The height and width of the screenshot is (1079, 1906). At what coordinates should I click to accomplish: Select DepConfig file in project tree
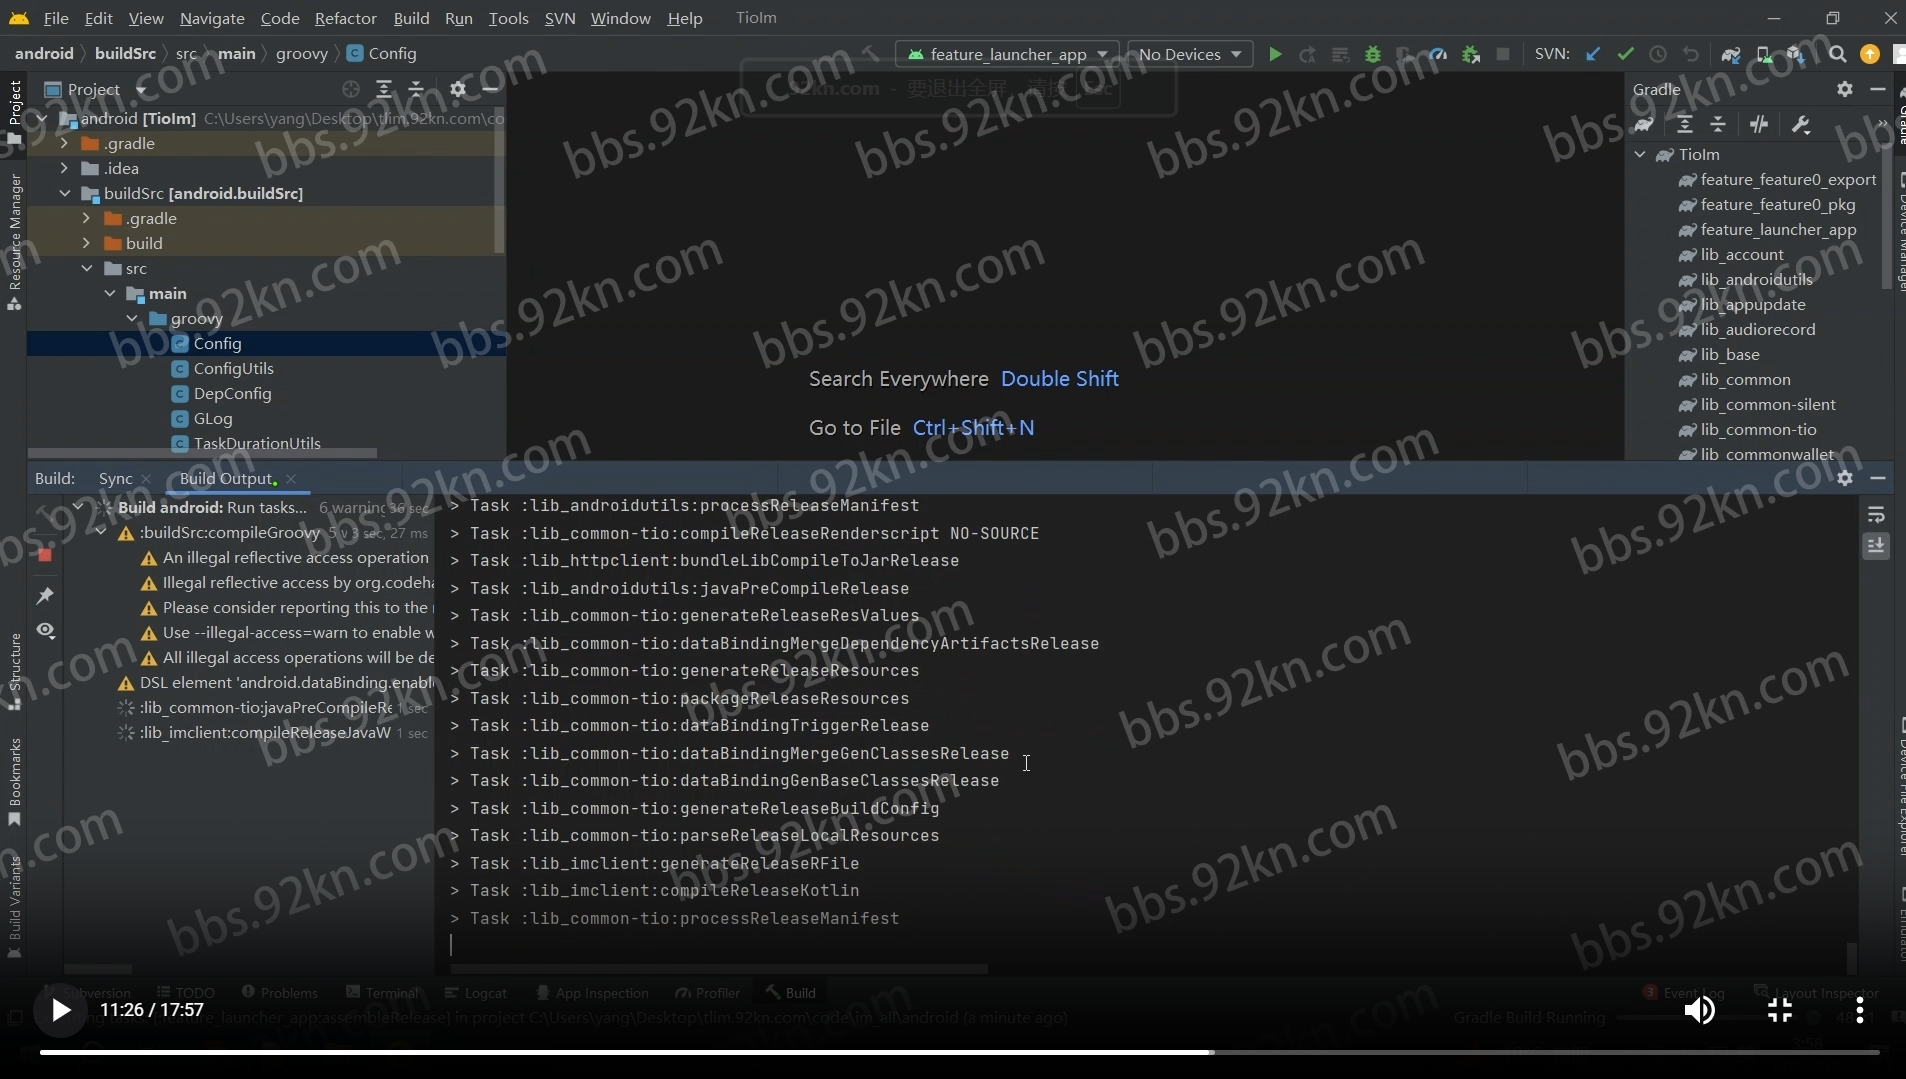pyautogui.click(x=232, y=393)
